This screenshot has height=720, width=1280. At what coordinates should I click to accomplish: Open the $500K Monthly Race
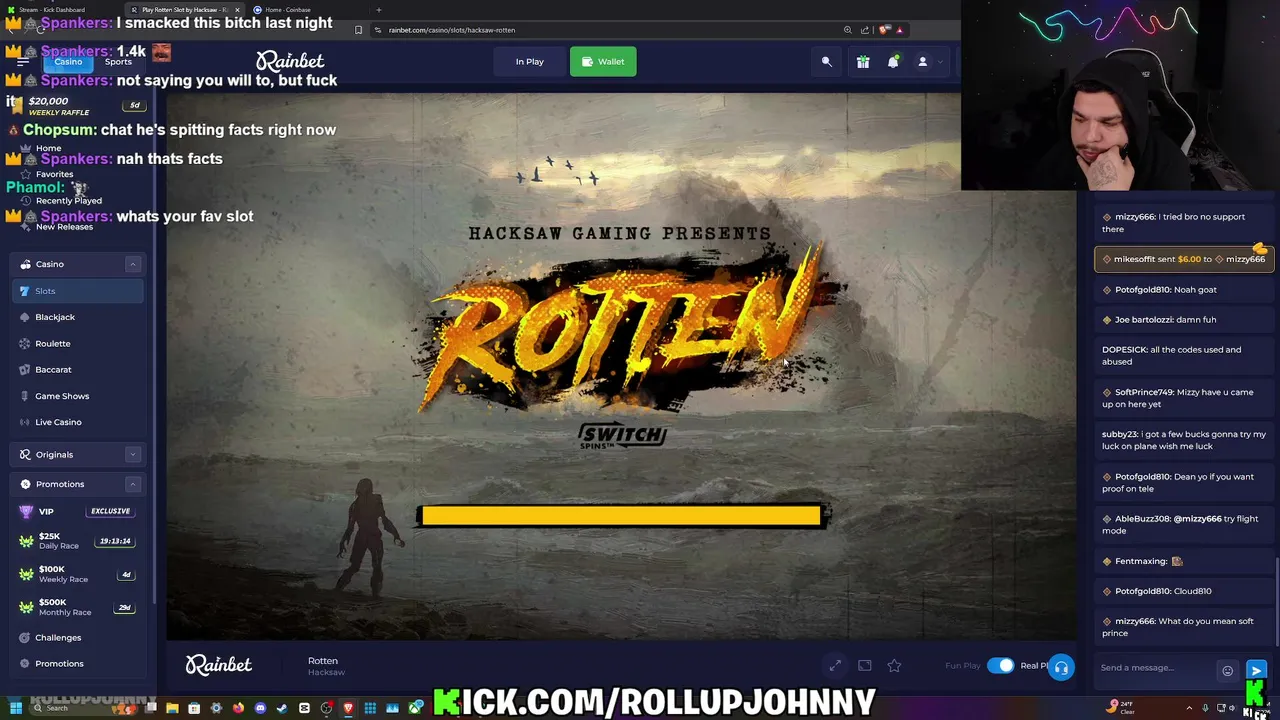point(77,607)
